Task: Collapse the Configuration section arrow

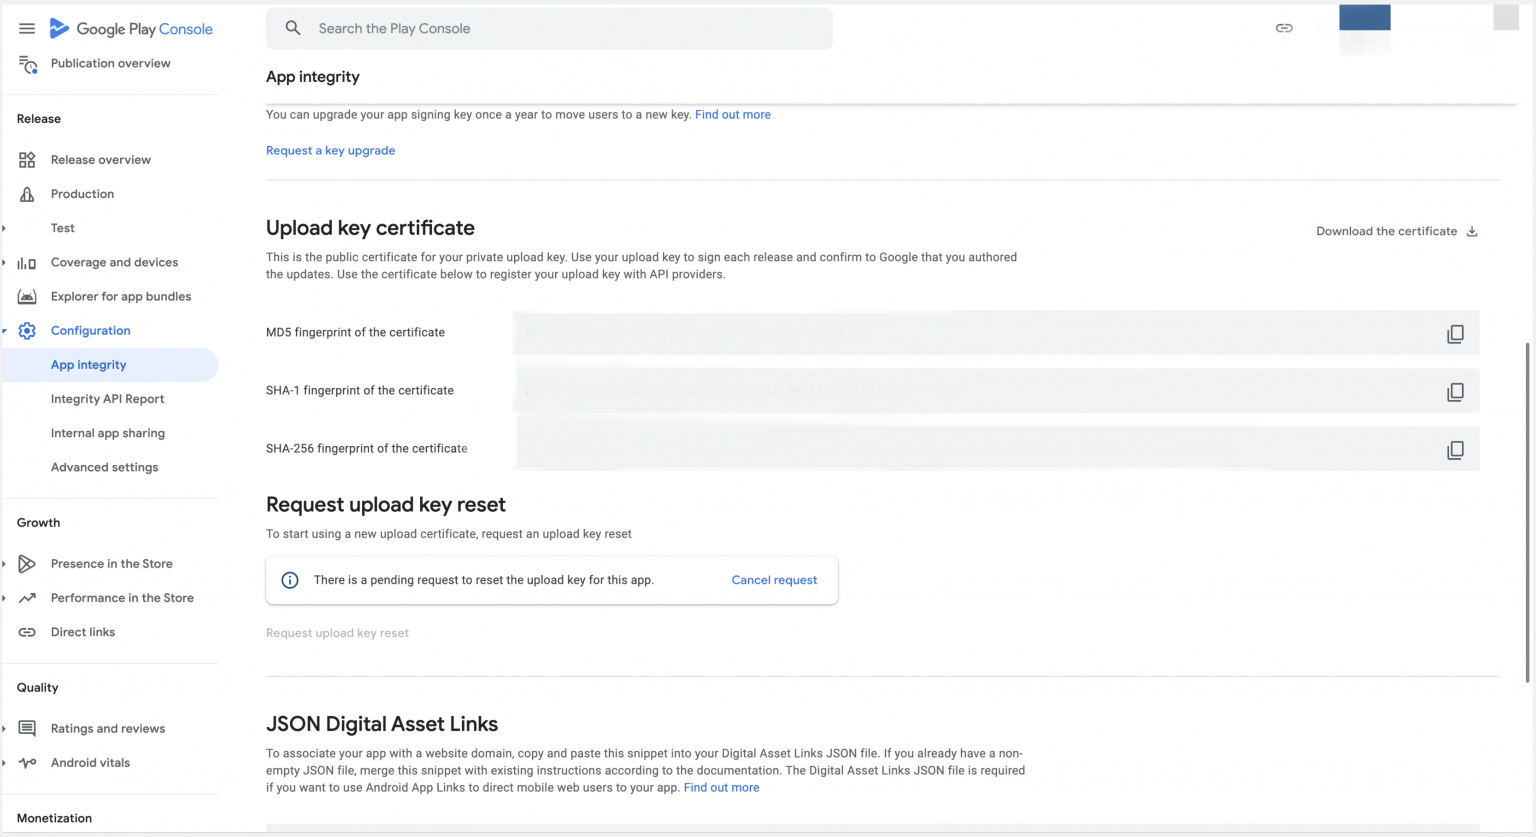Action: click(5, 331)
